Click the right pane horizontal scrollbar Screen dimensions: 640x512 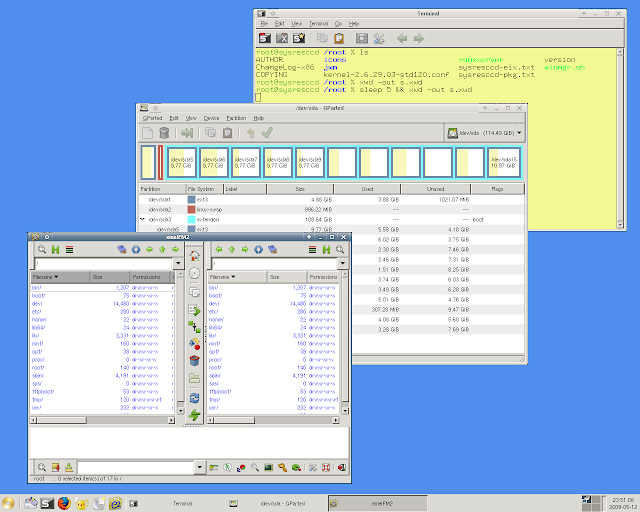point(273,420)
